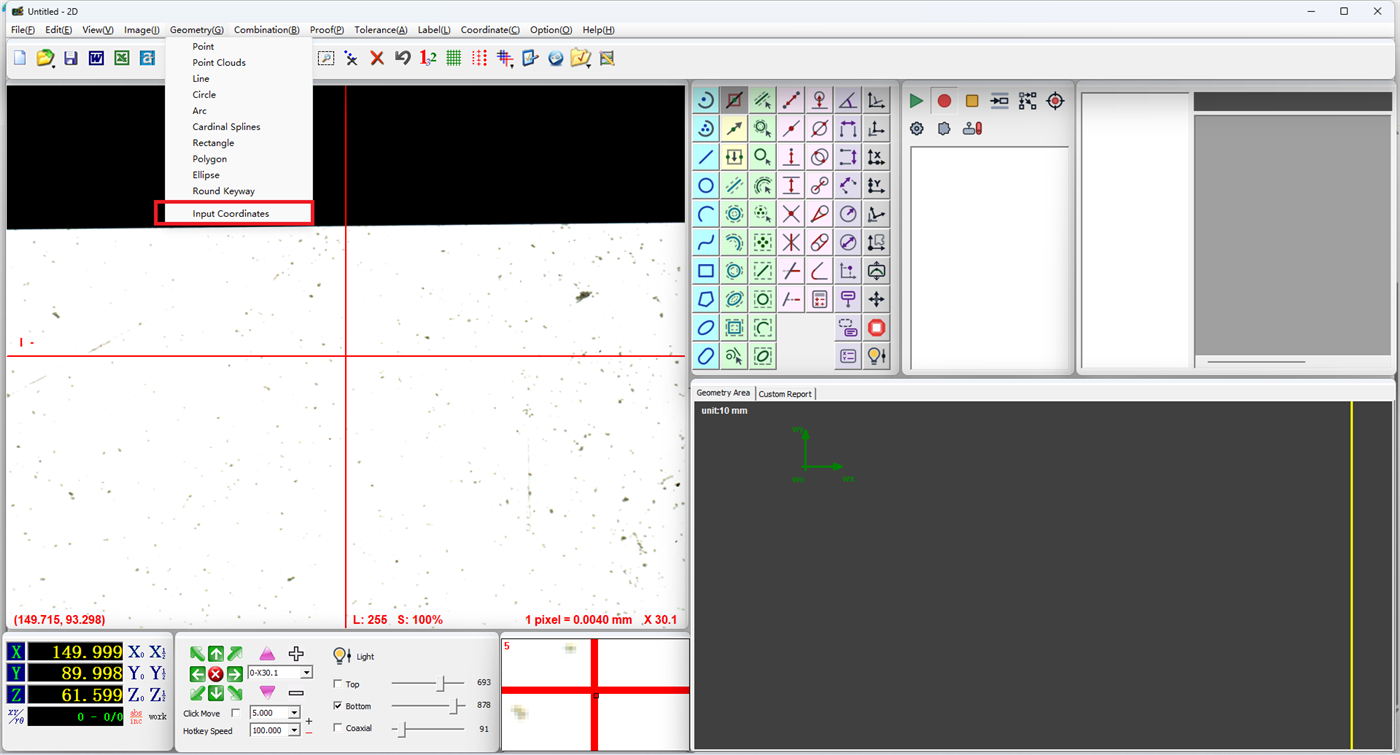The height and width of the screenshot is (755, 1400).
Task: Open the Tolerance(A) menu
Action: [381, 30]
